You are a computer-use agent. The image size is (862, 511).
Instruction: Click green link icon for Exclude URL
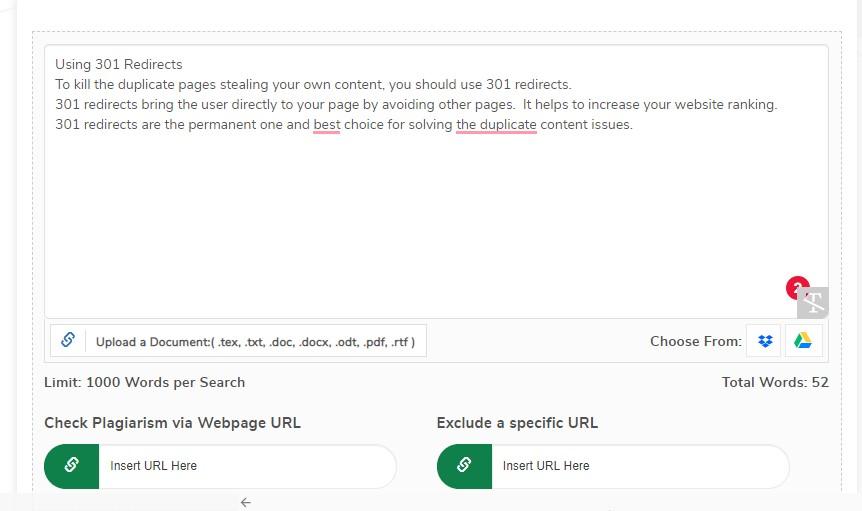click(x=464, y=465)
